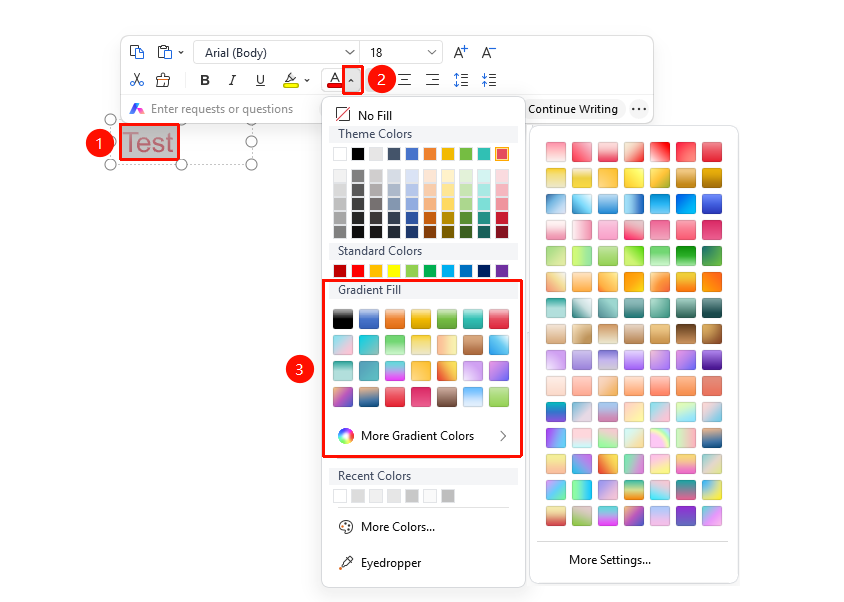
Task: Decrease font size with the A- icon
Action: 488,52
